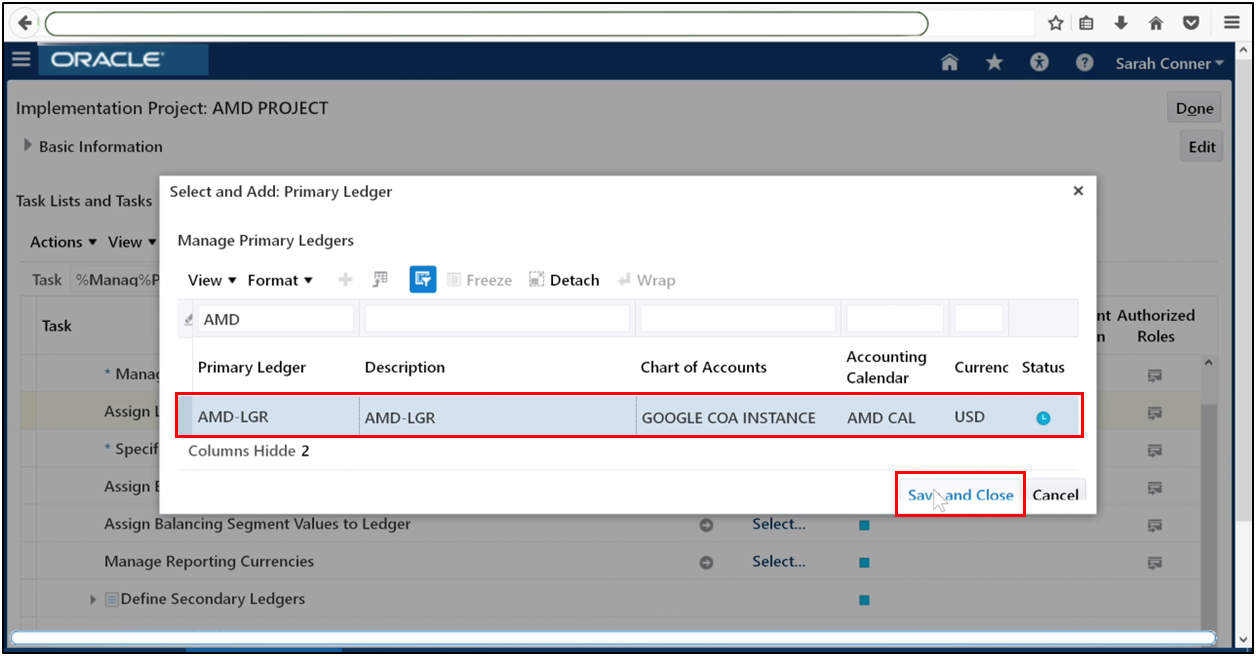Open the View dropdown in the dialog
Viewport: 1256px width, 656px height.
pyautogui.click(x=206, y=280)
